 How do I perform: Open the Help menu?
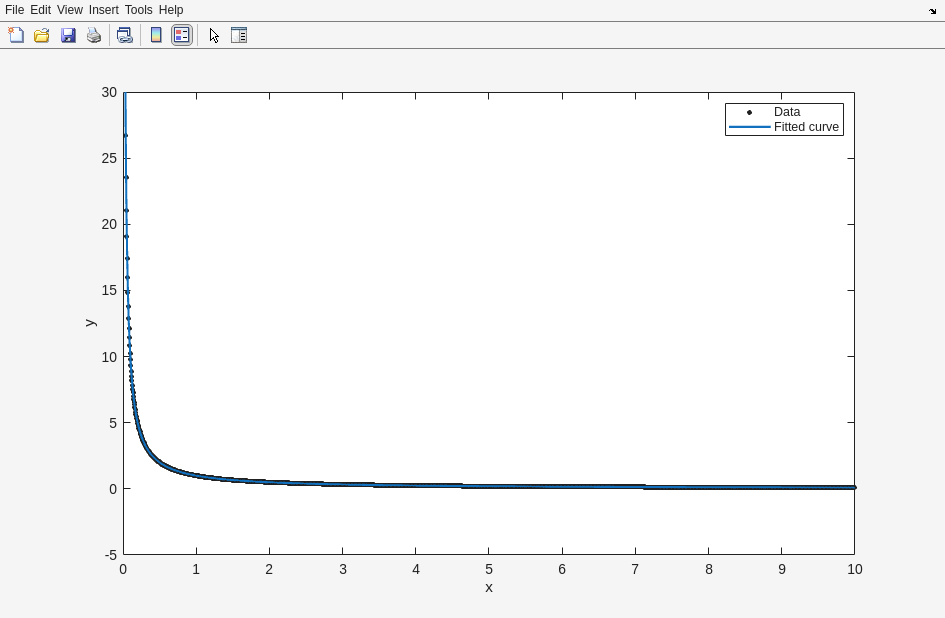click(x=171, y=10)
